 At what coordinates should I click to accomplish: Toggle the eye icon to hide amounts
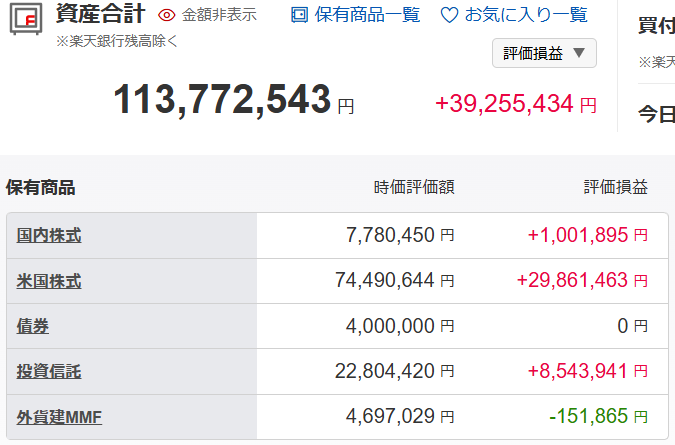[x=167, y=15]
